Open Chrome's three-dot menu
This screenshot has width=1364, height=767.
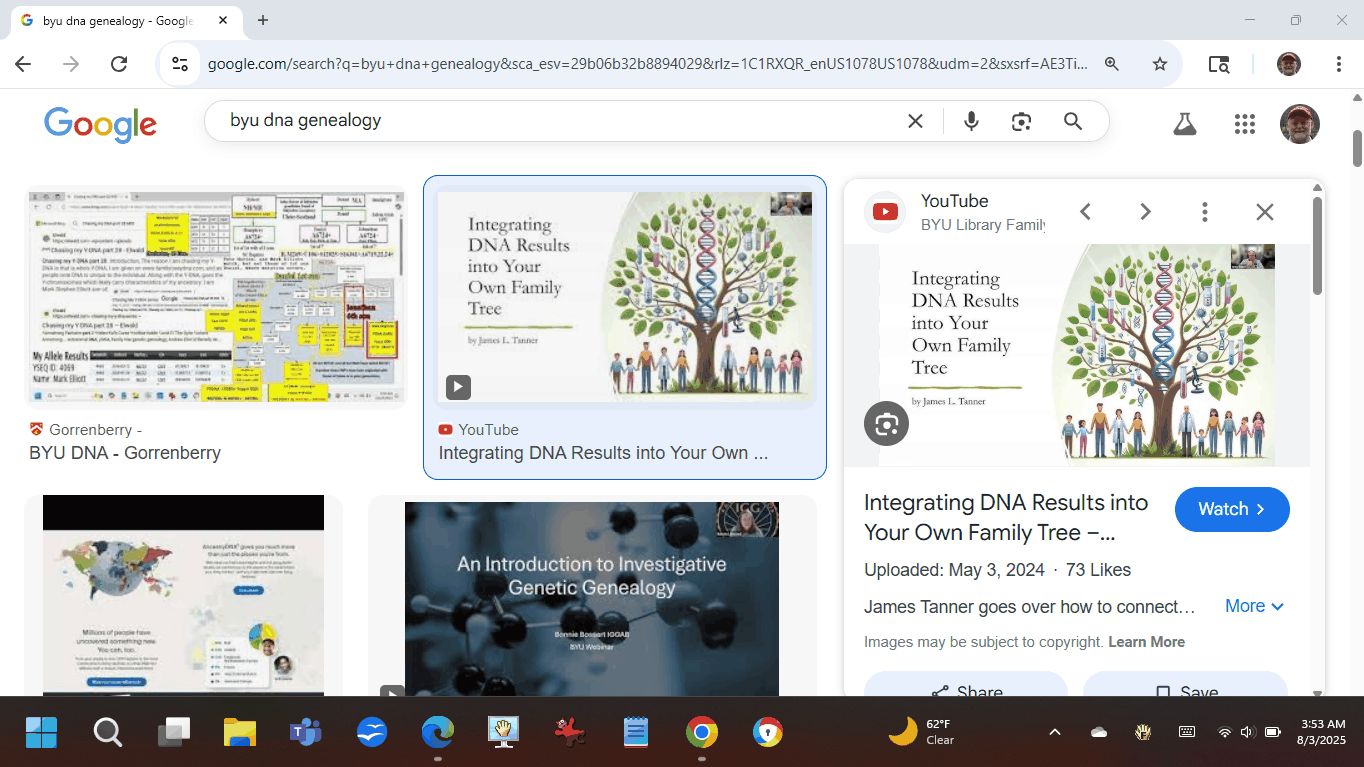point(1338,64)
